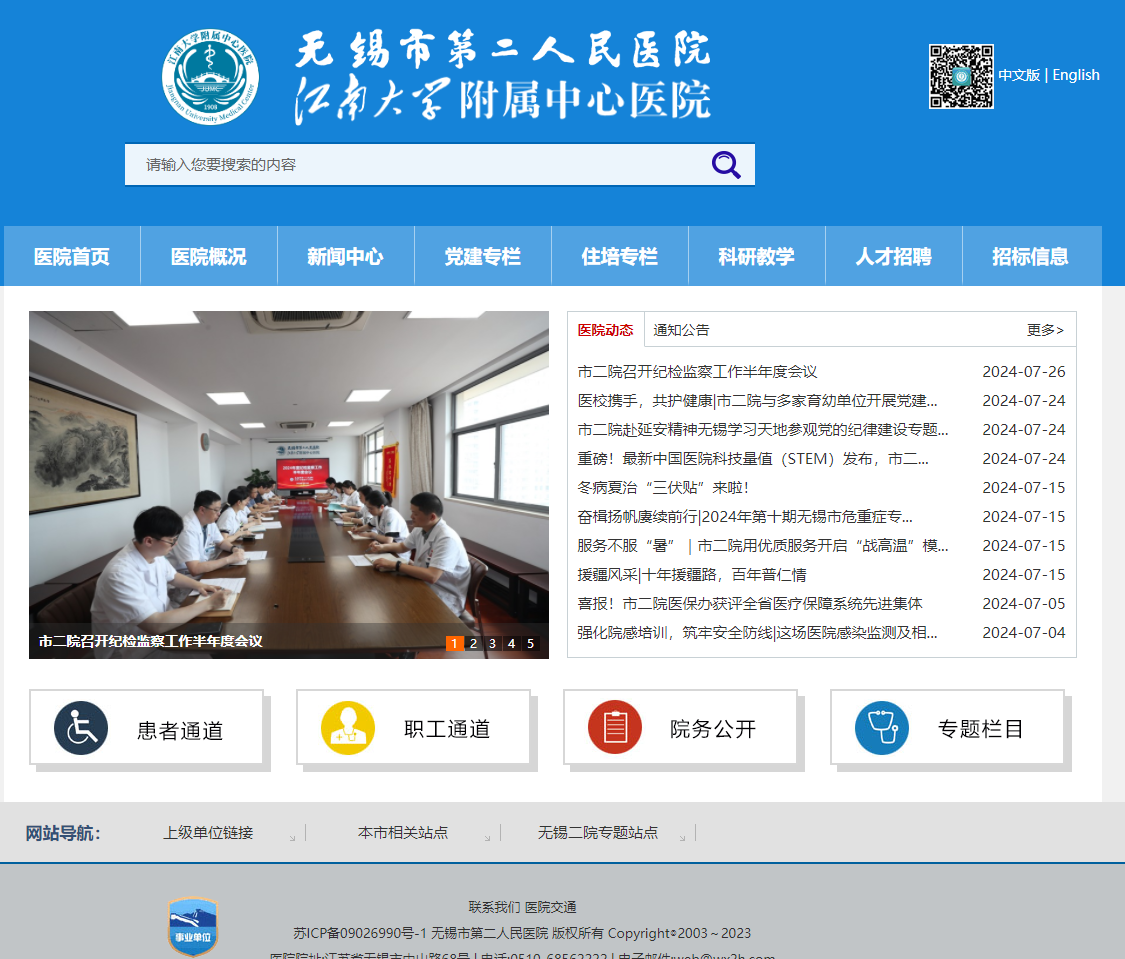Click 医院交通 in footer

tap(550, 907)
